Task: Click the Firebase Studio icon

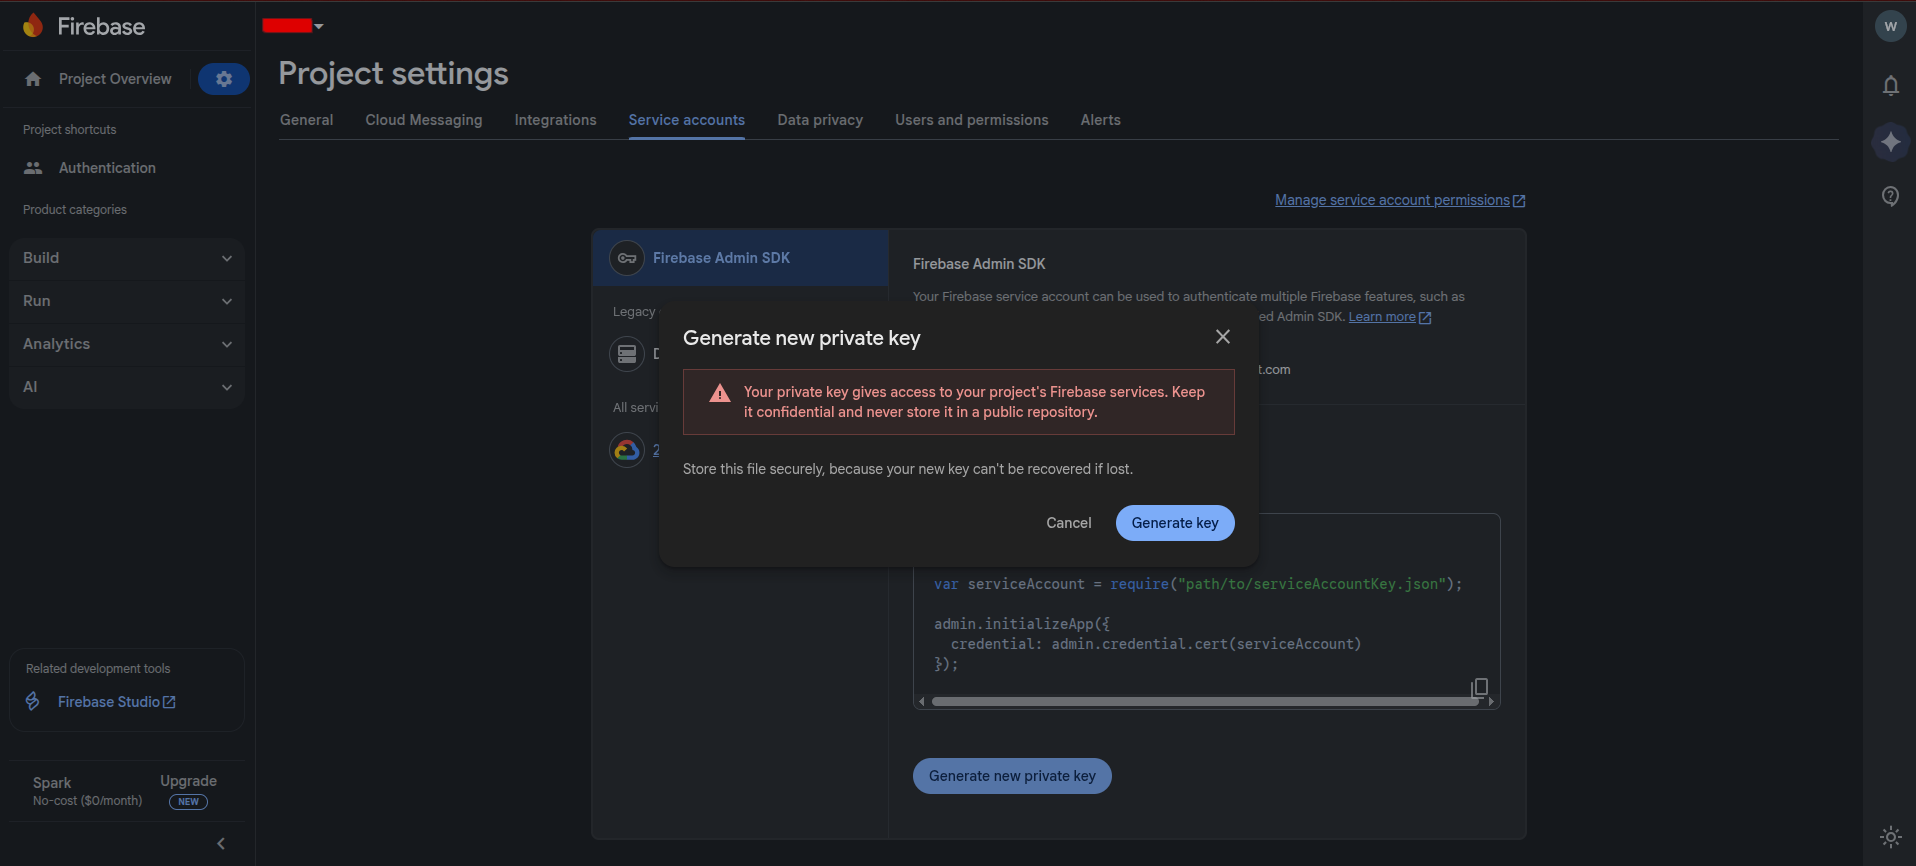Action: tap(33, 702)
